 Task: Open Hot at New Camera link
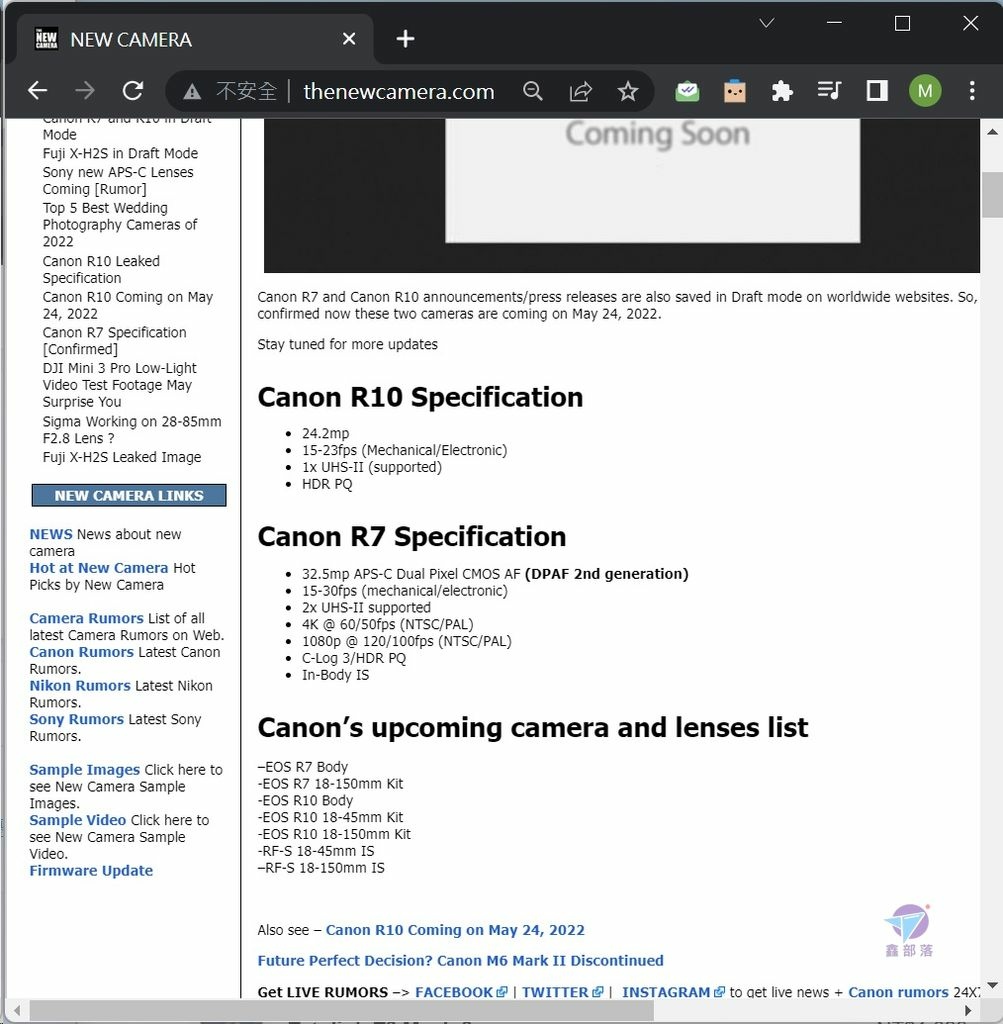pyautogui.click(x=99, y=568)
